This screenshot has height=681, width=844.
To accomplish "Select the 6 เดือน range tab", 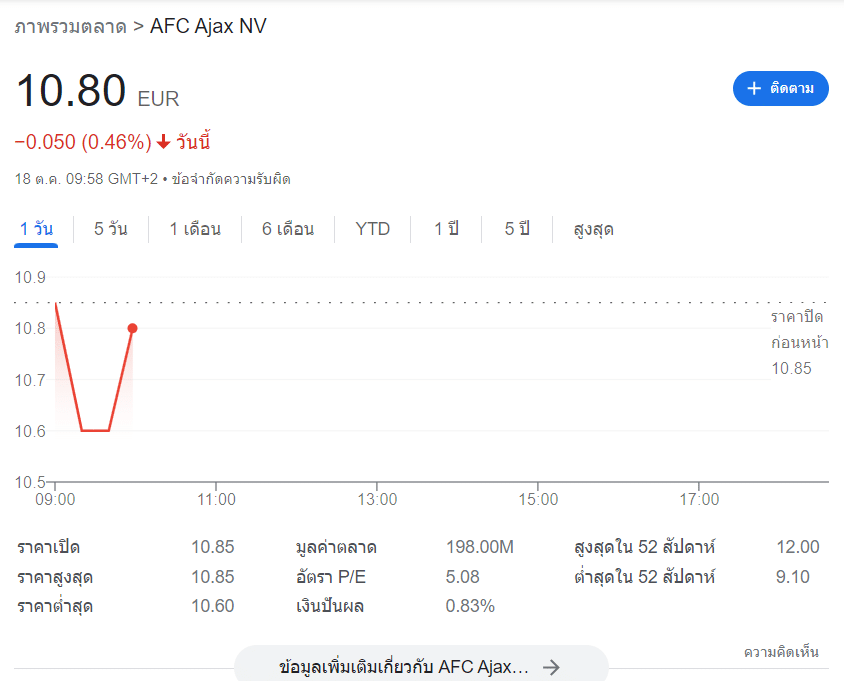I will [x=288, y=229].
